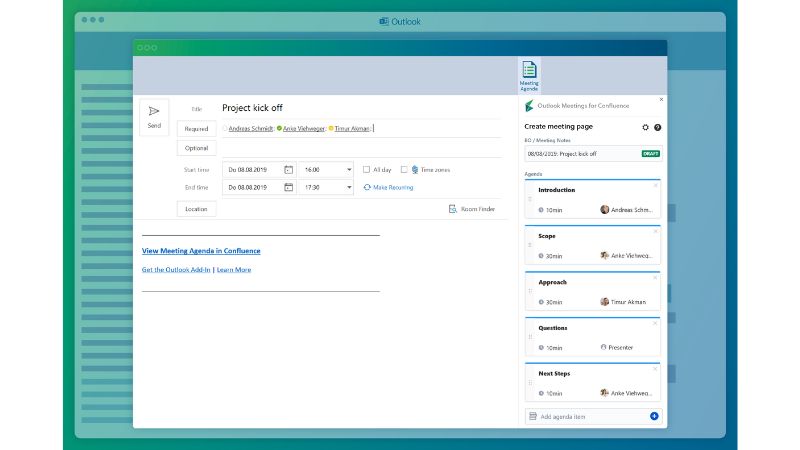The width and height of the screenshot is (800, 450).
Task: Click the Required attendees button
Action: [x=196, y=129]
